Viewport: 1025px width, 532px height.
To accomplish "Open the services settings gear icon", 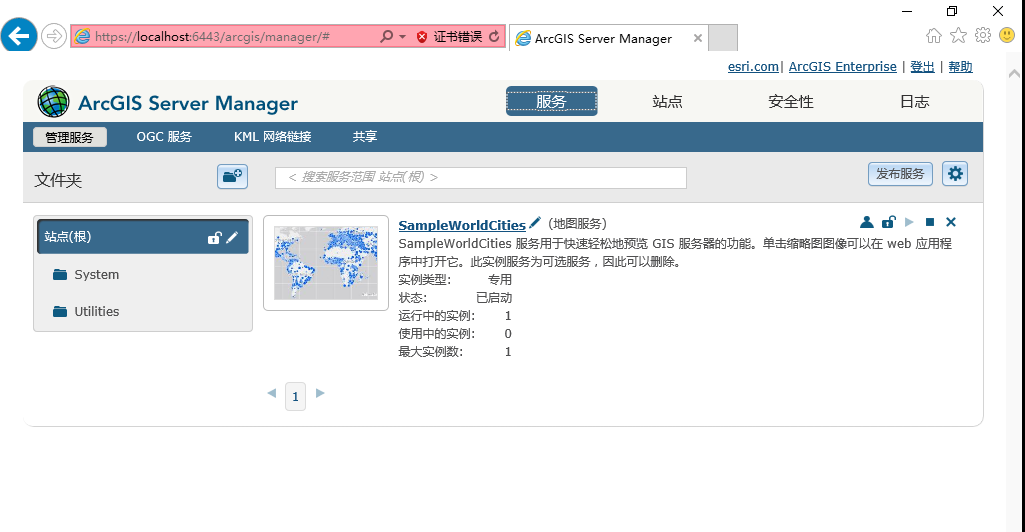I will click(x=955, y=174).
